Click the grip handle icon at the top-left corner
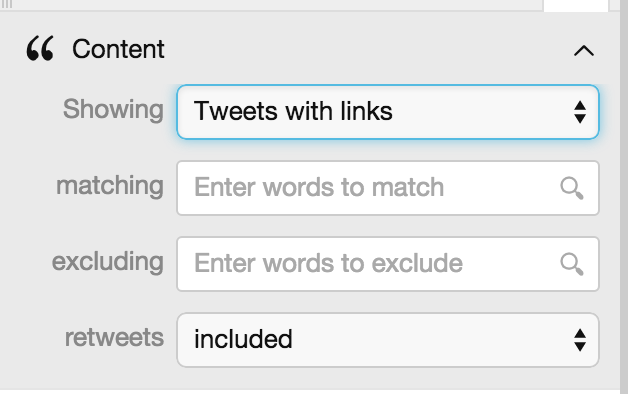 click(7, 4)
